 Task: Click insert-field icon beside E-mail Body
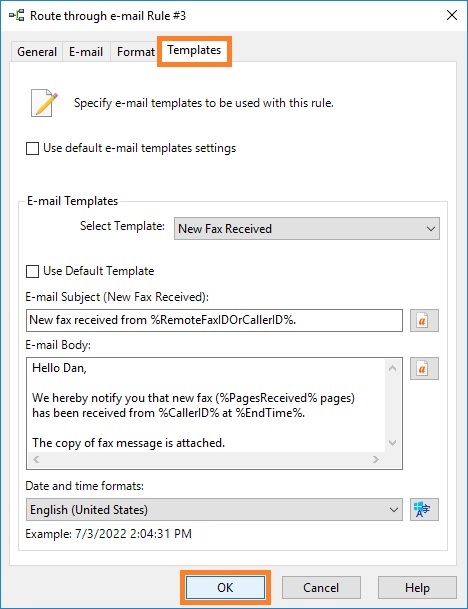(424, 368)
